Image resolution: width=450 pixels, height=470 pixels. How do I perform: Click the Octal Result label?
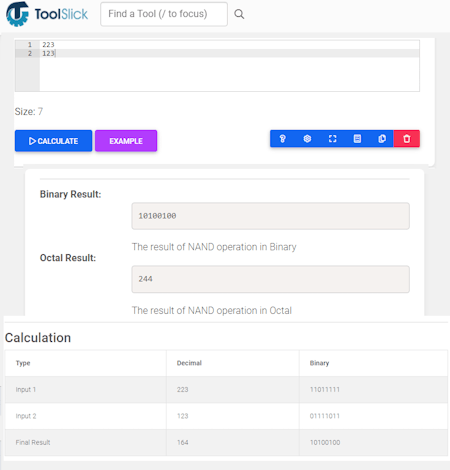(68, 258)
